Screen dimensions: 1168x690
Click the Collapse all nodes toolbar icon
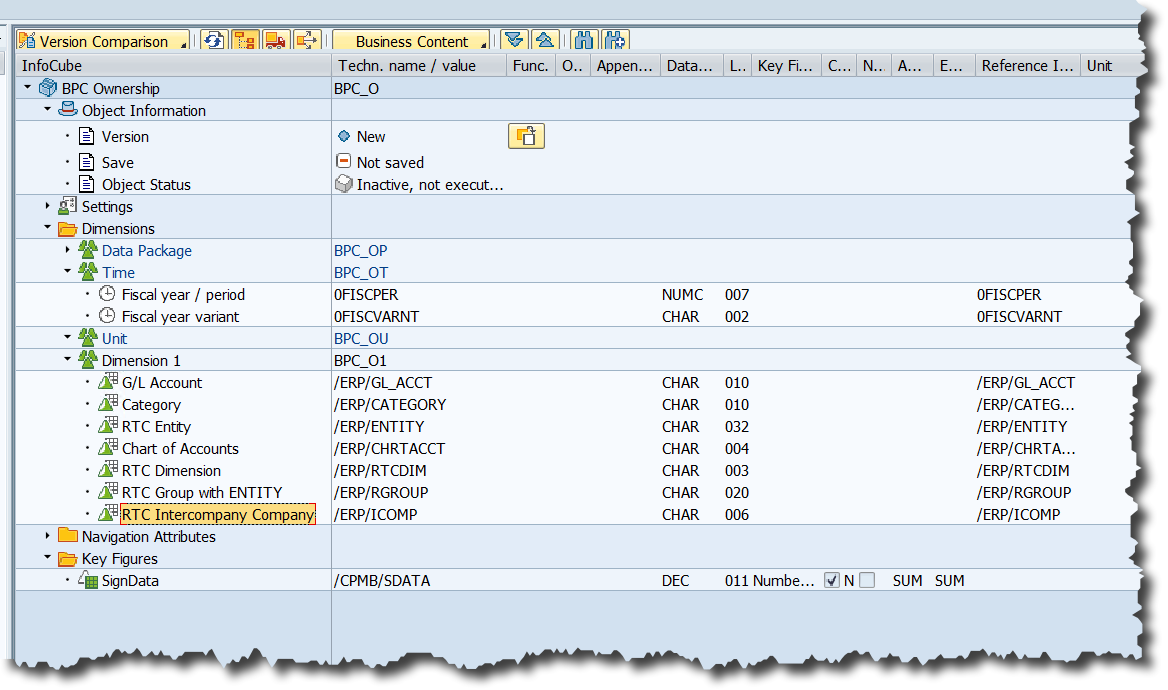(543, 41)
